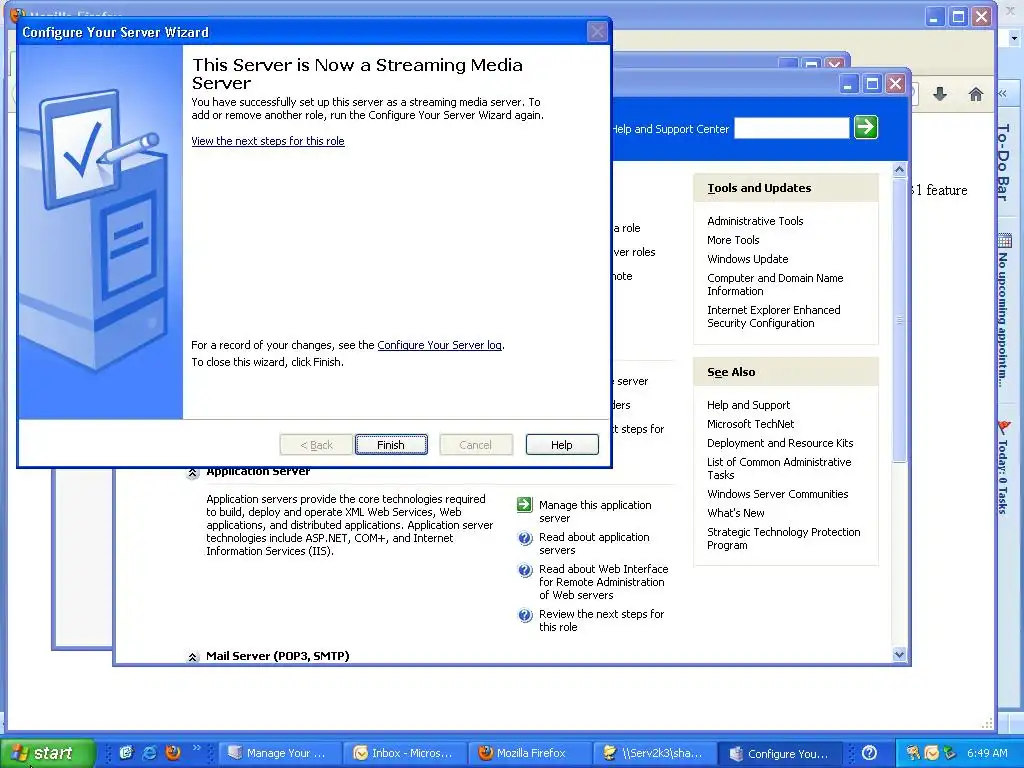Maximize the Manage Your Server window
This screenshot has width=1024, height=768.
[872, 84]
